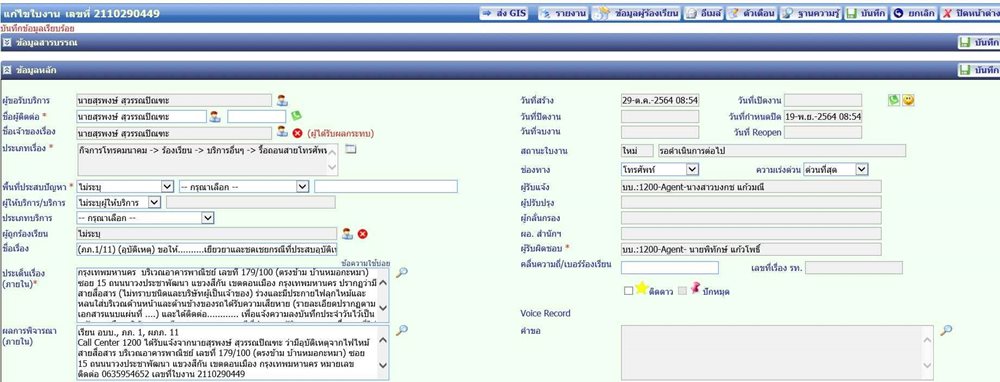This screenshot has width=1000, height=382.
Task: Click the person icon beside ผู้ขอรับบริการ
Action: click(282, 100)
